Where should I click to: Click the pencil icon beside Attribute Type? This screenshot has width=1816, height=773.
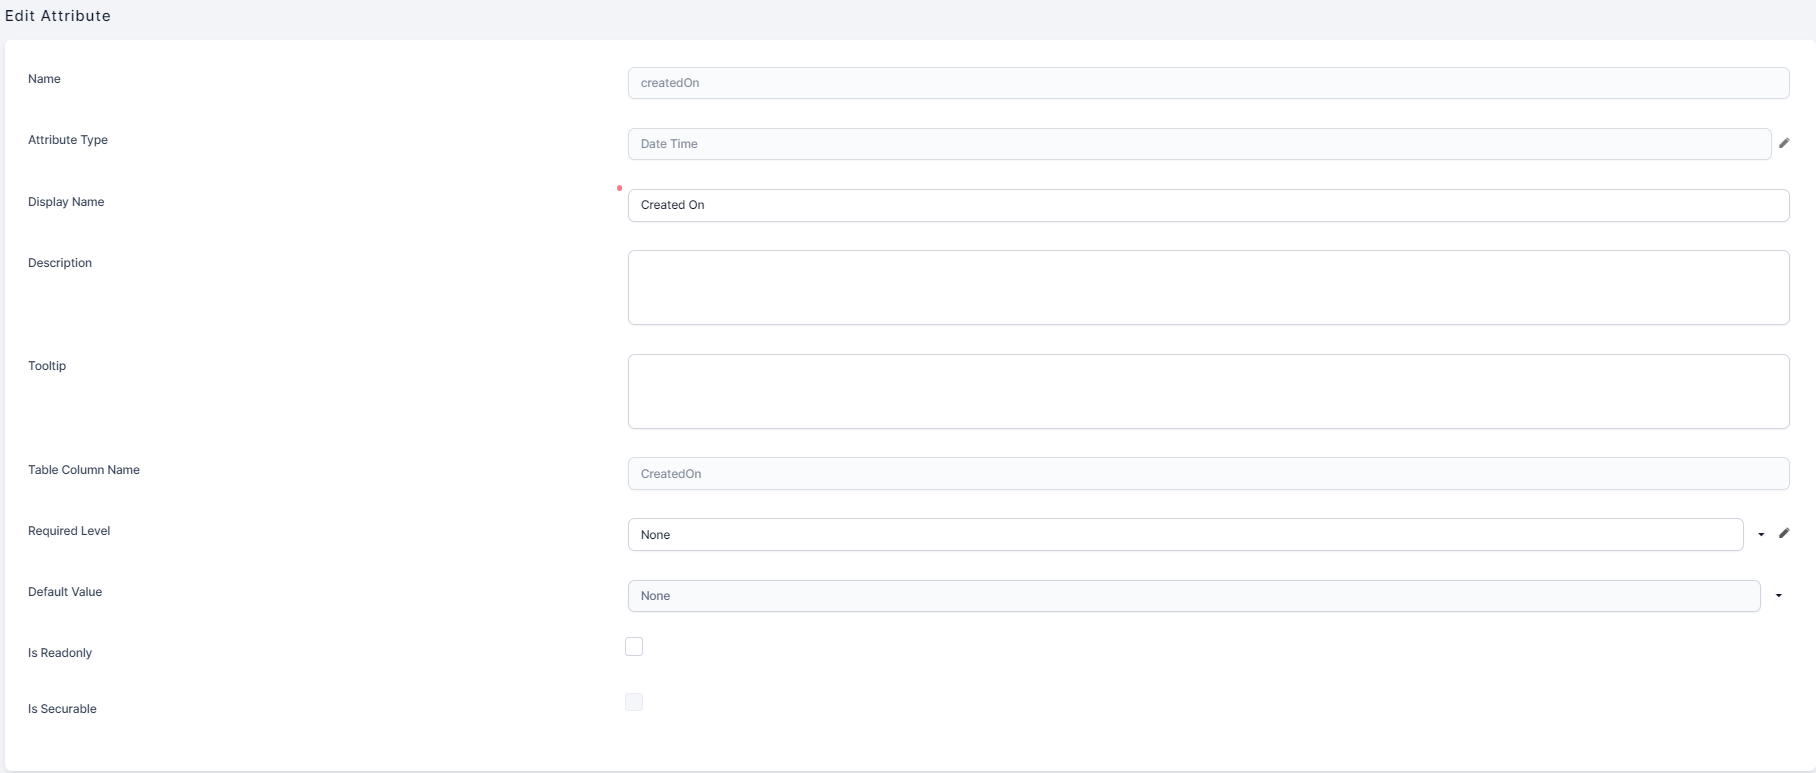point(1784,143)
